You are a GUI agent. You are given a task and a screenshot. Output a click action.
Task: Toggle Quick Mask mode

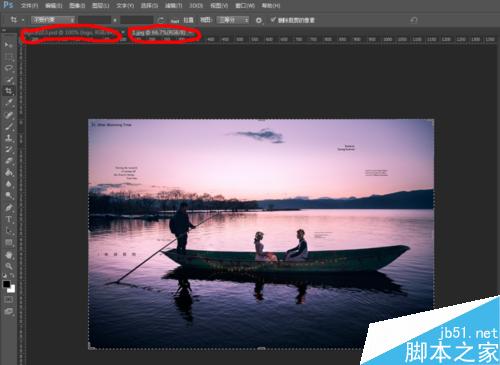(9, 300)
